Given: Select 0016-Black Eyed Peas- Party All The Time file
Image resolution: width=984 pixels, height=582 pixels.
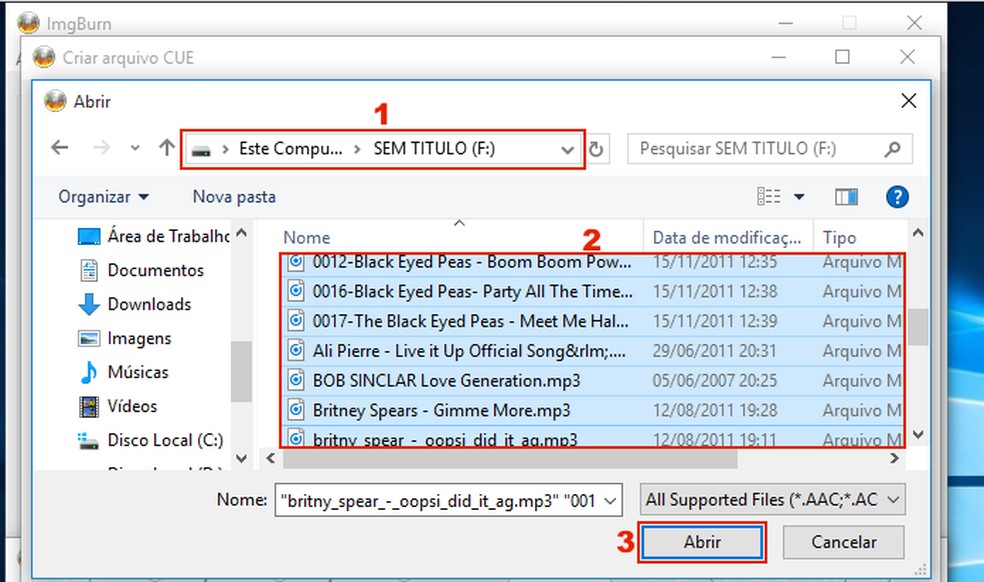Looking at the screenshot, I should [x=473, y=292].
